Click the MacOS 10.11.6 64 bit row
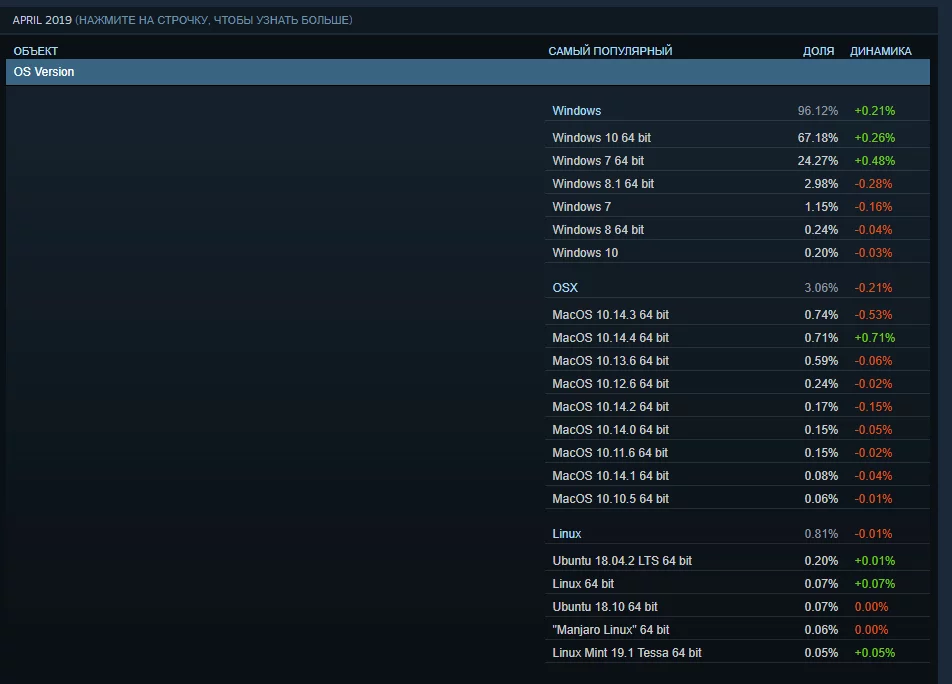 click(x=737, y=453)
